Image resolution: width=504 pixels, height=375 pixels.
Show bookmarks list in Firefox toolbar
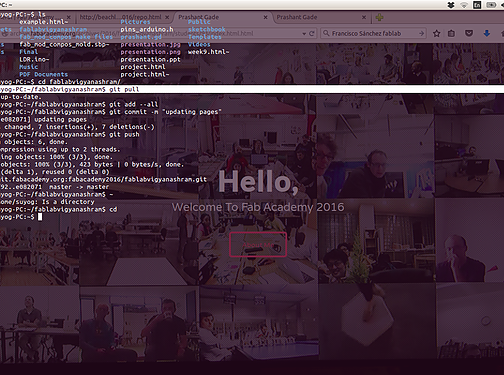(451, 33)
